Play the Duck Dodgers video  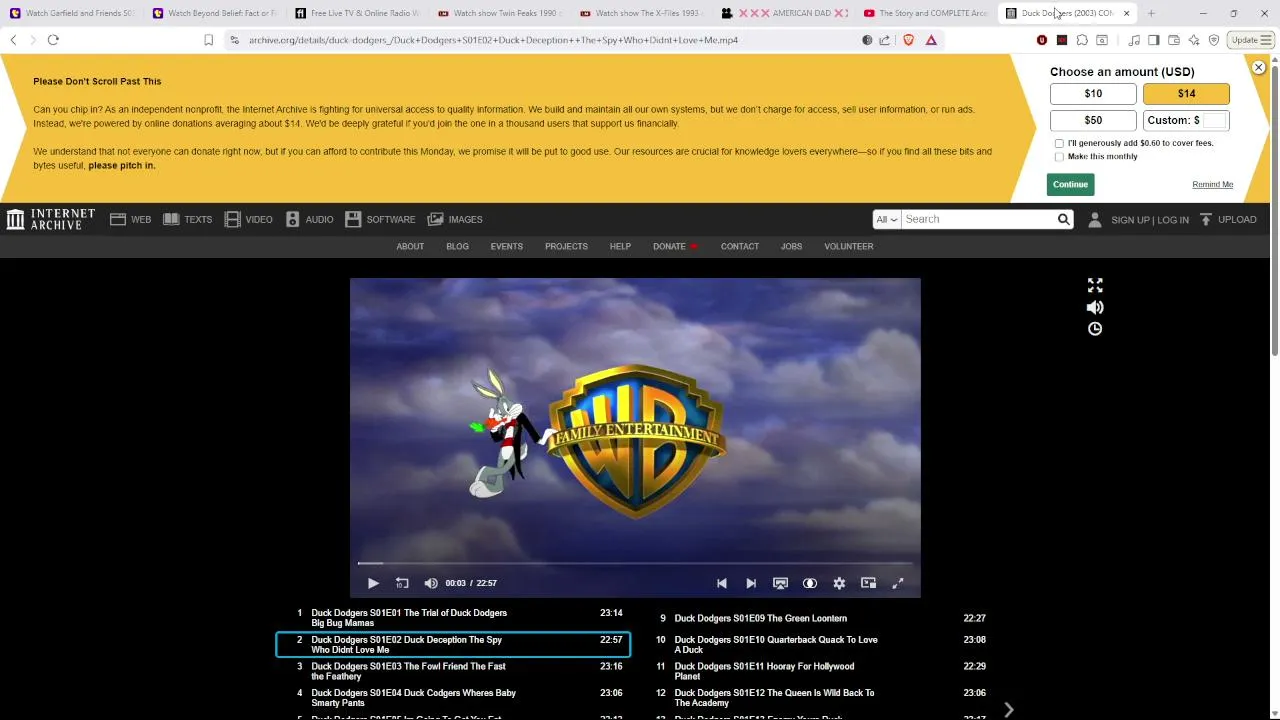[x=373, y=583]
